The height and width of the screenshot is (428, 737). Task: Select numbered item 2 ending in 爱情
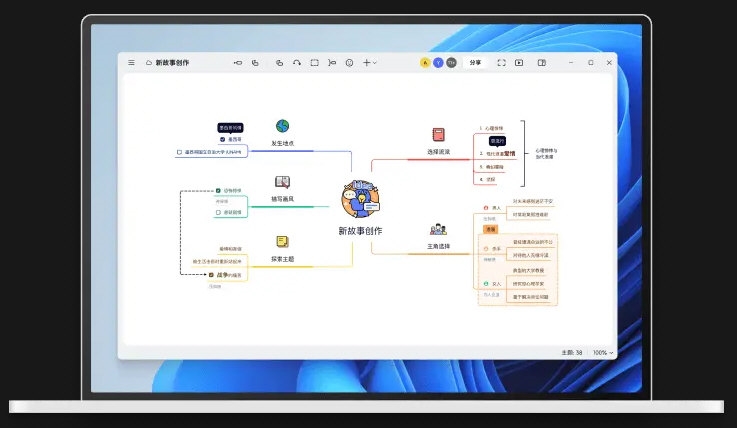pos(497,154)
